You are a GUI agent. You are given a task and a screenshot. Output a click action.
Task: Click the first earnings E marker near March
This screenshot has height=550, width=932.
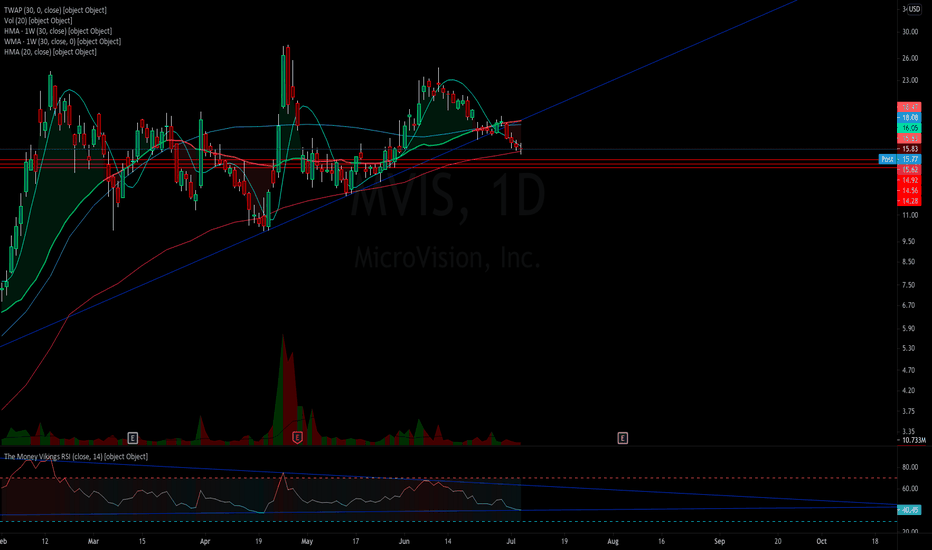click(x=133, y=438)
